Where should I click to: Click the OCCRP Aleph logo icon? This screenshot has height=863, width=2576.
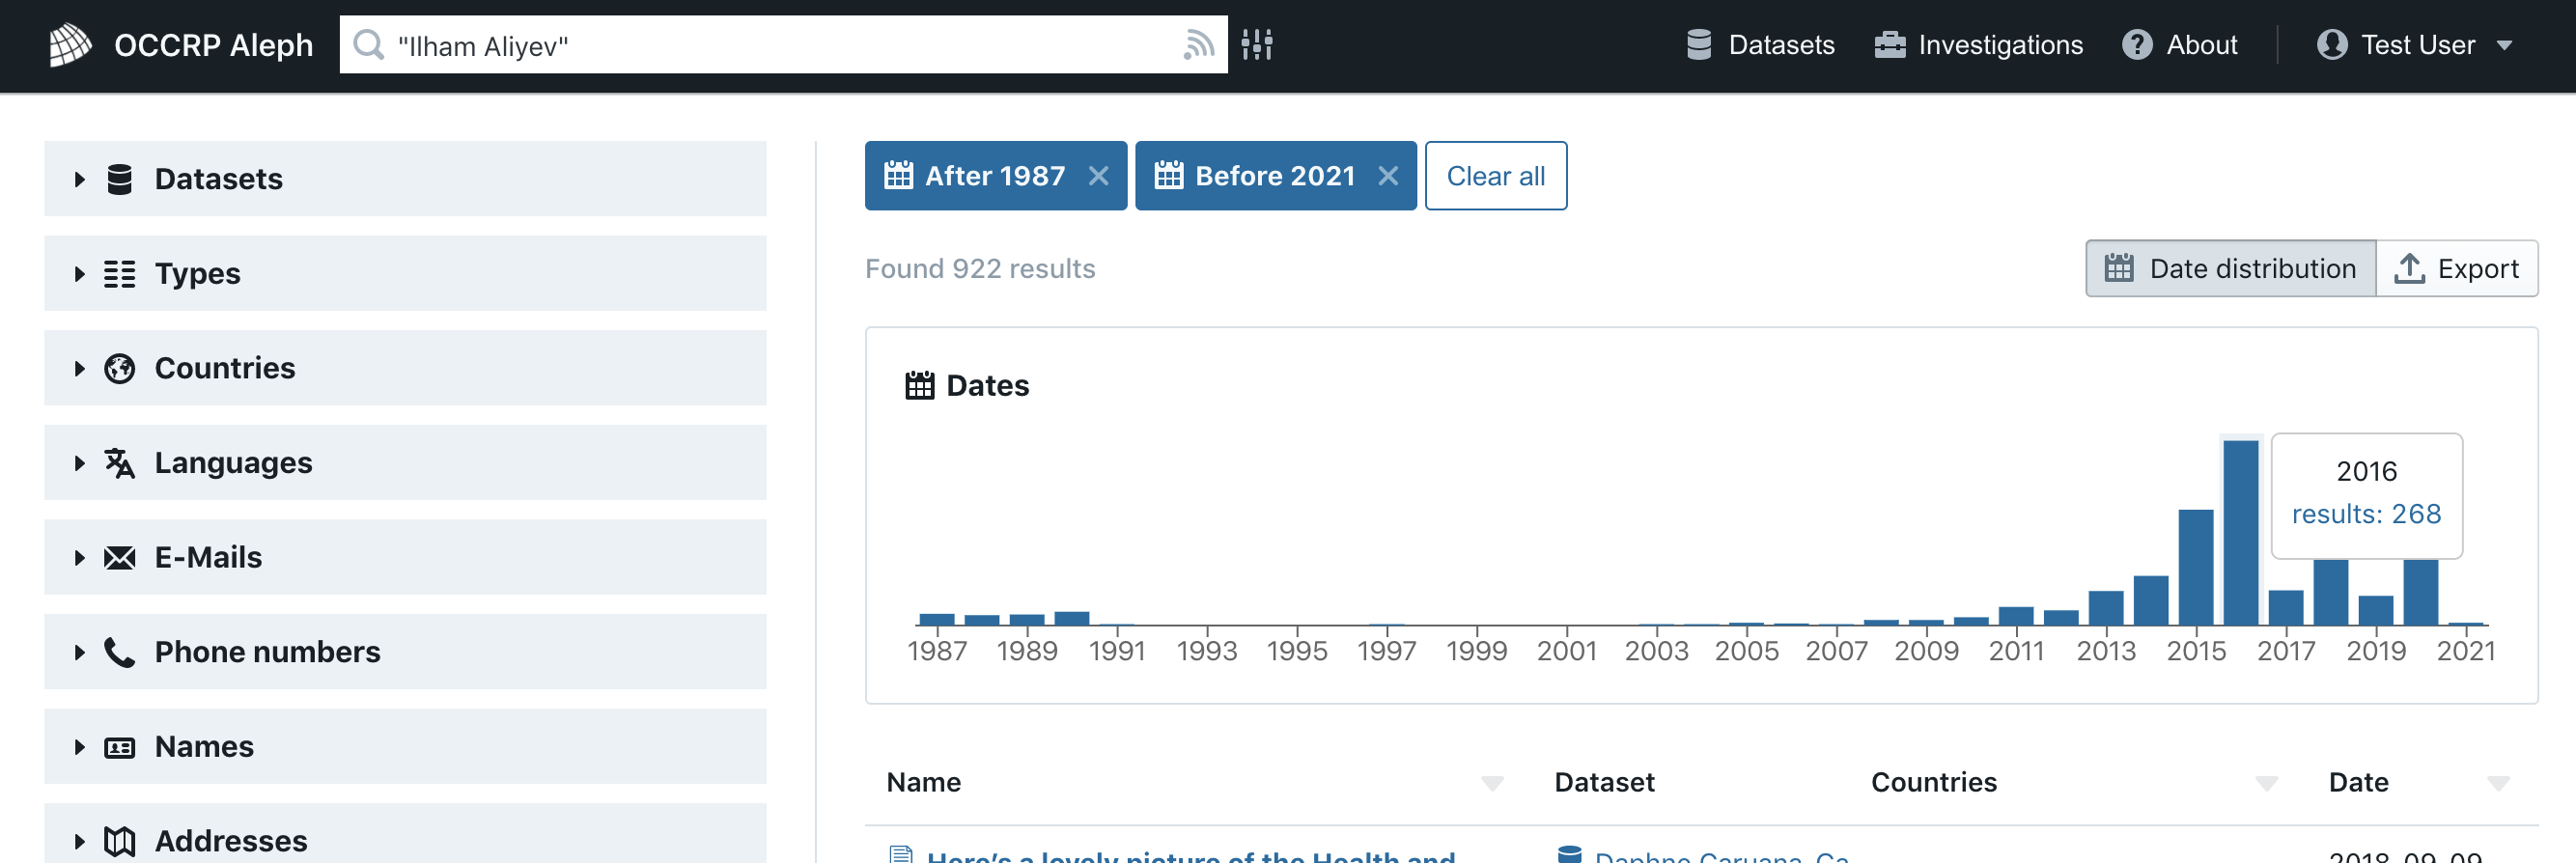tap(70, 45)
